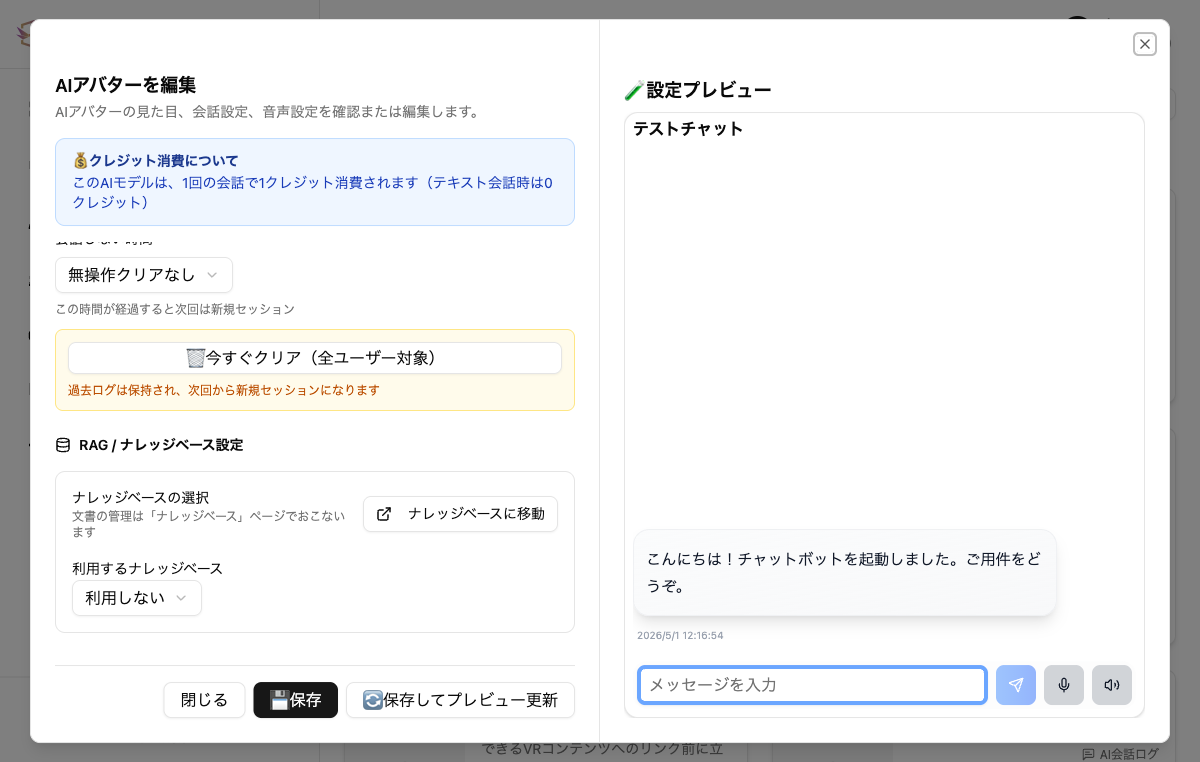Send the chat message with paper plane icon
The height and width of the screenshot is (762, 1200).
(x=1016, y=685)
